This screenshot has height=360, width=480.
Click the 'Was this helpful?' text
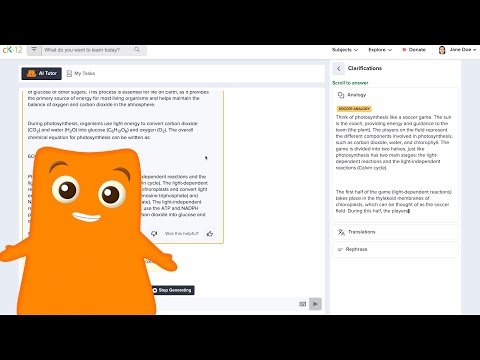(182, 234)
